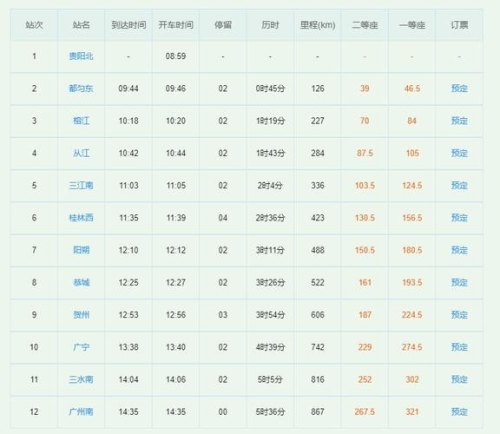This screenshot has width=500, height=434.
Task: Click 预定 in the 榕江 row
Action: tap(459, 121)
